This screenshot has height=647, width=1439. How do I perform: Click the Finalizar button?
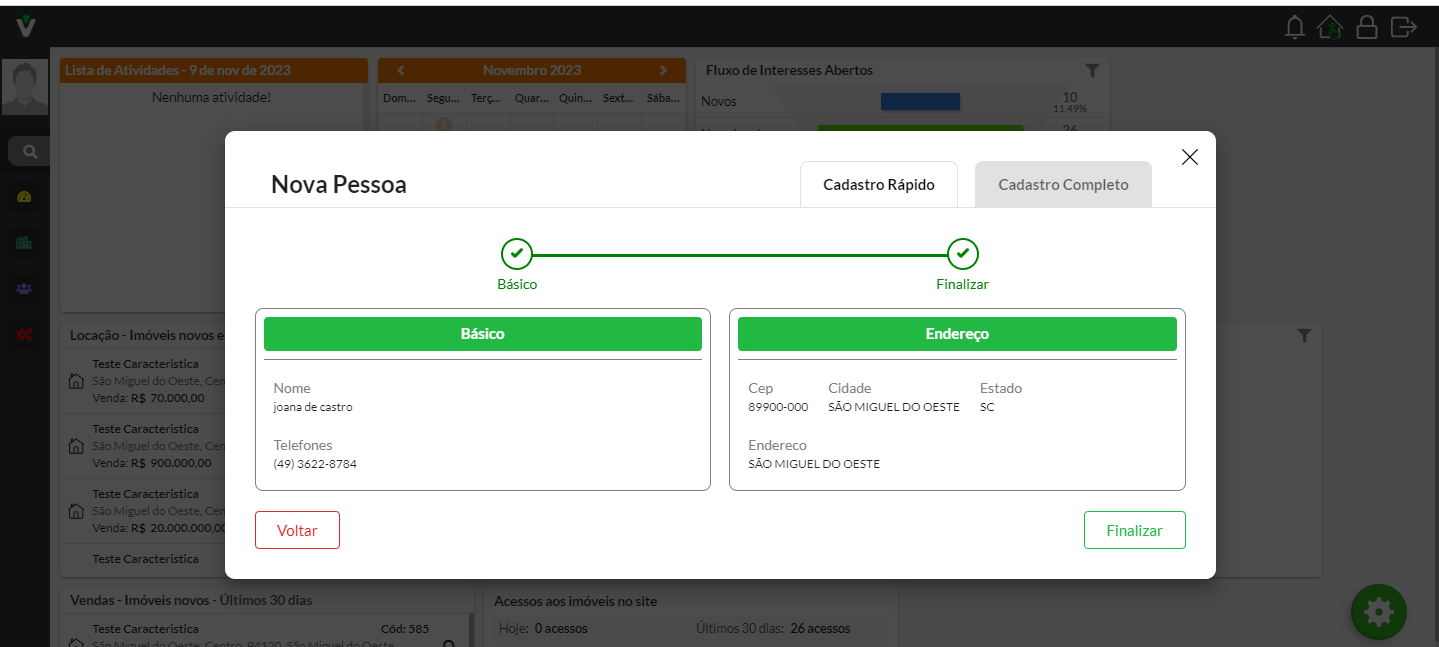point(1134,531)
